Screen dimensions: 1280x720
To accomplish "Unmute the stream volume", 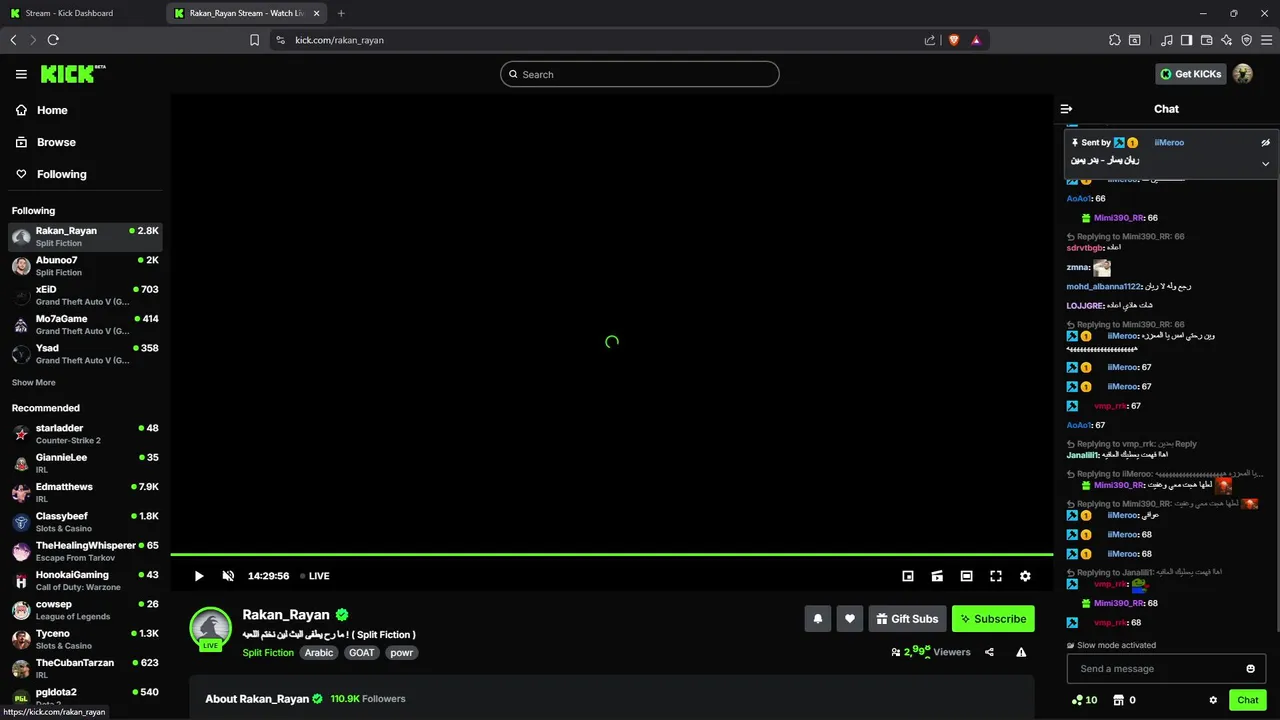I will click(228, 576).
